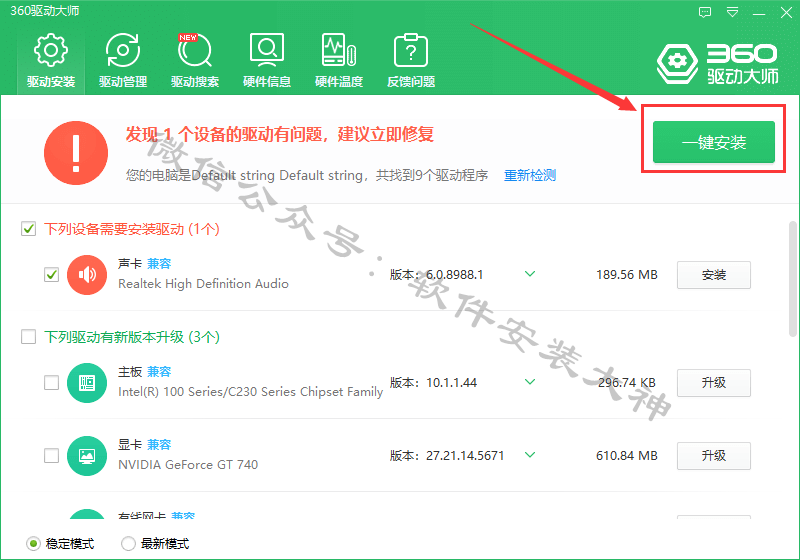Expand version dropdown for 10.1.1.44
Screen dimensions: 800x560
click(530, 382)
